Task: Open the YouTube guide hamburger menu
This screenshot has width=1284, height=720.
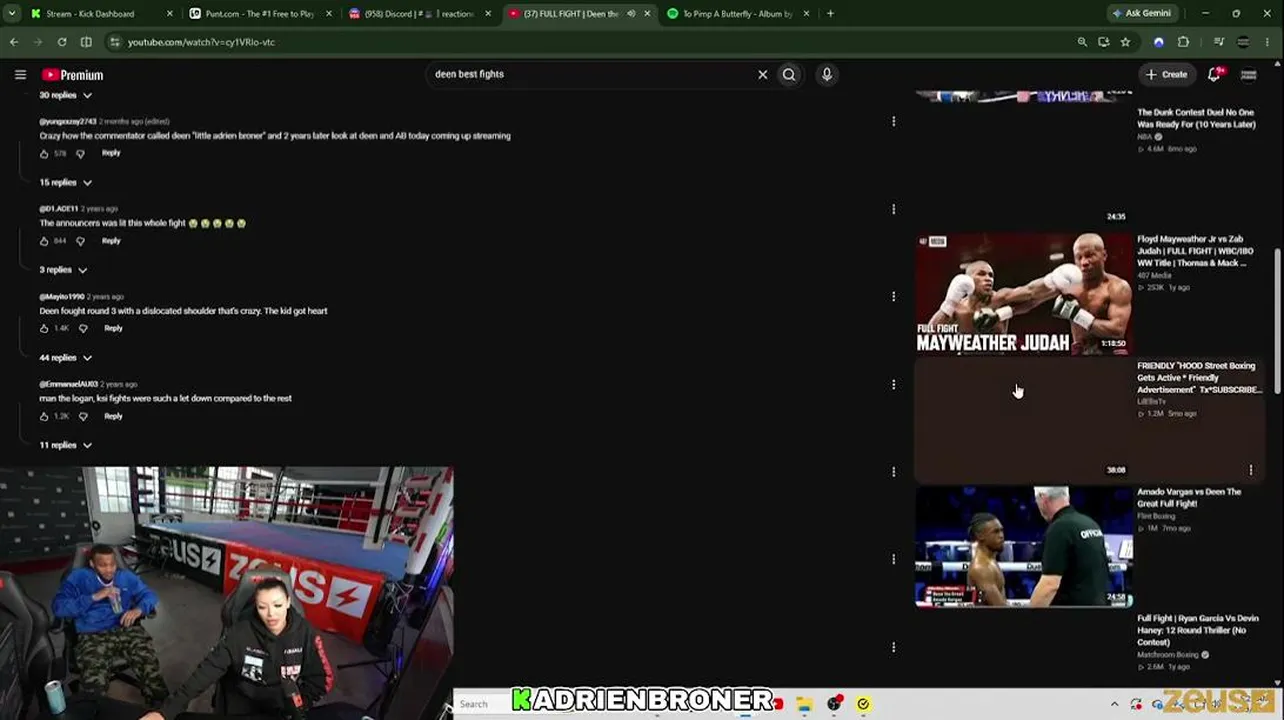Action: (x=20, y=74)
